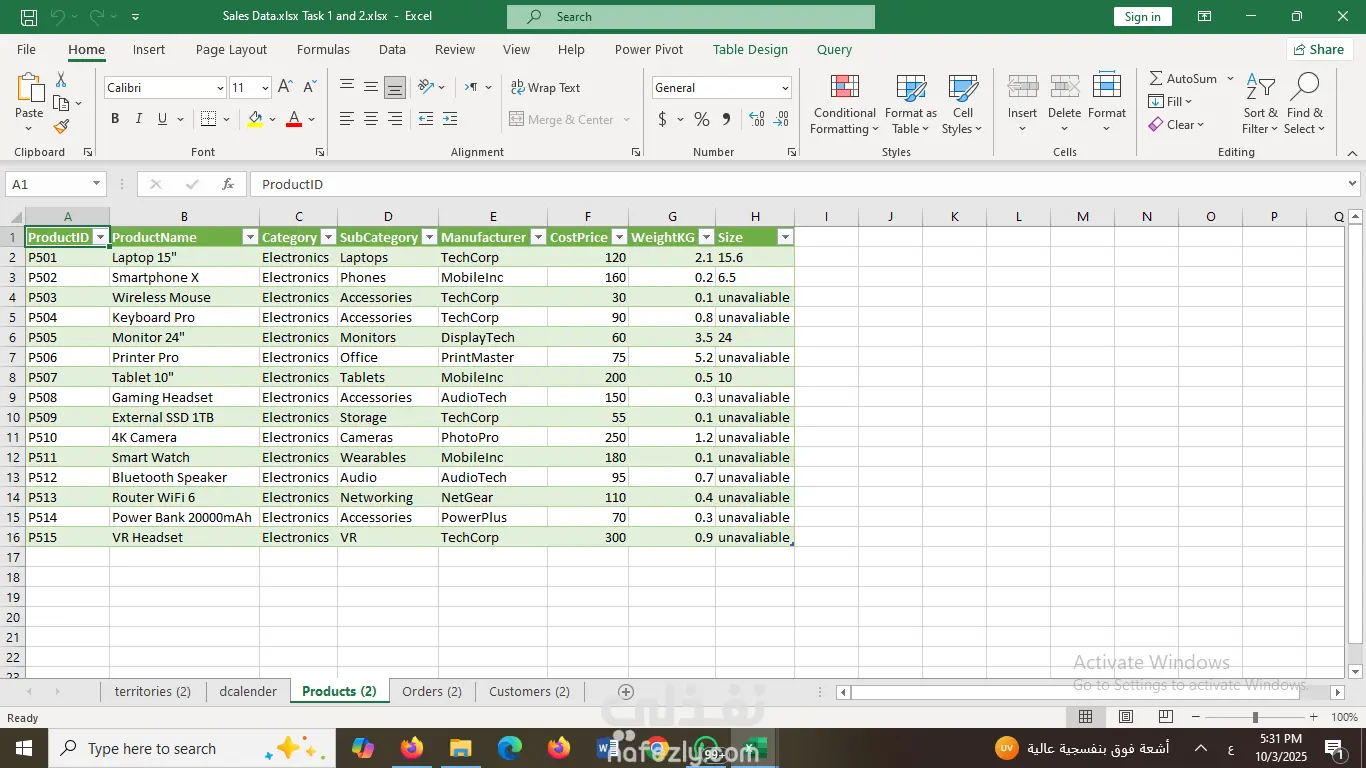Toggle Bold formatting
This screenshot has width=1366, height=768.
[115, 119]
